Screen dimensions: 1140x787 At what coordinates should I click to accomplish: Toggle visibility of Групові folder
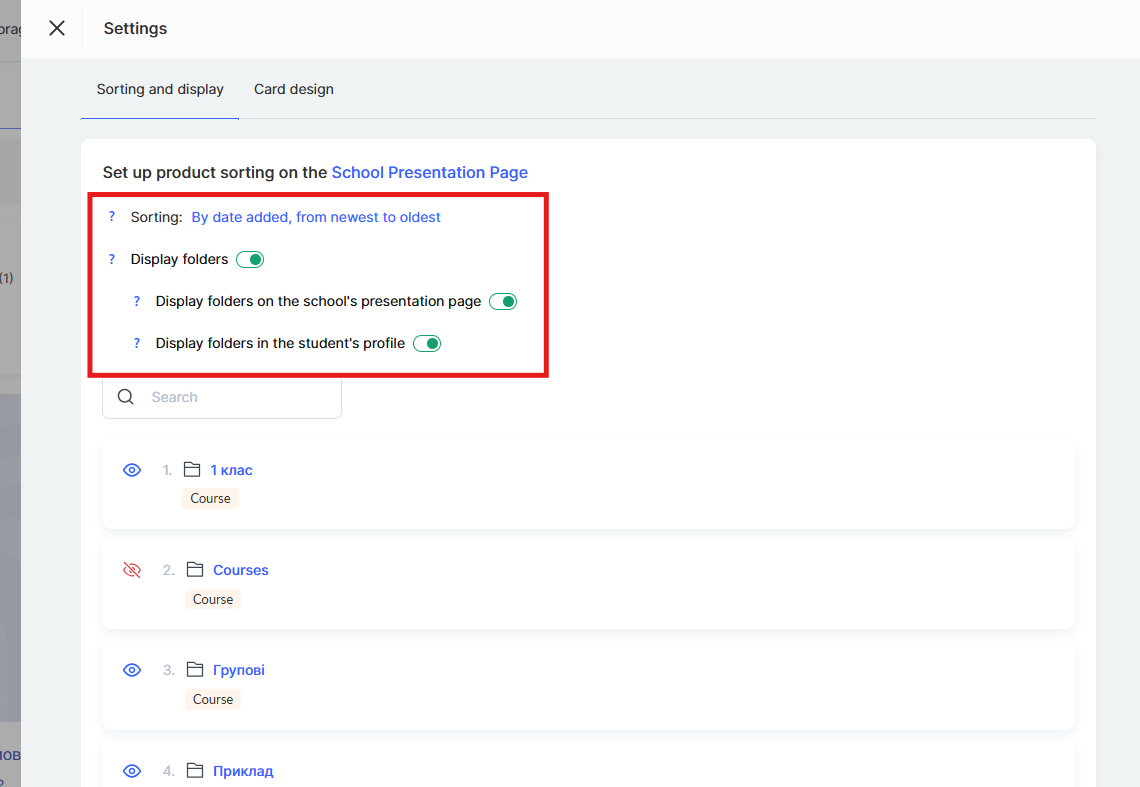point(132,670)
